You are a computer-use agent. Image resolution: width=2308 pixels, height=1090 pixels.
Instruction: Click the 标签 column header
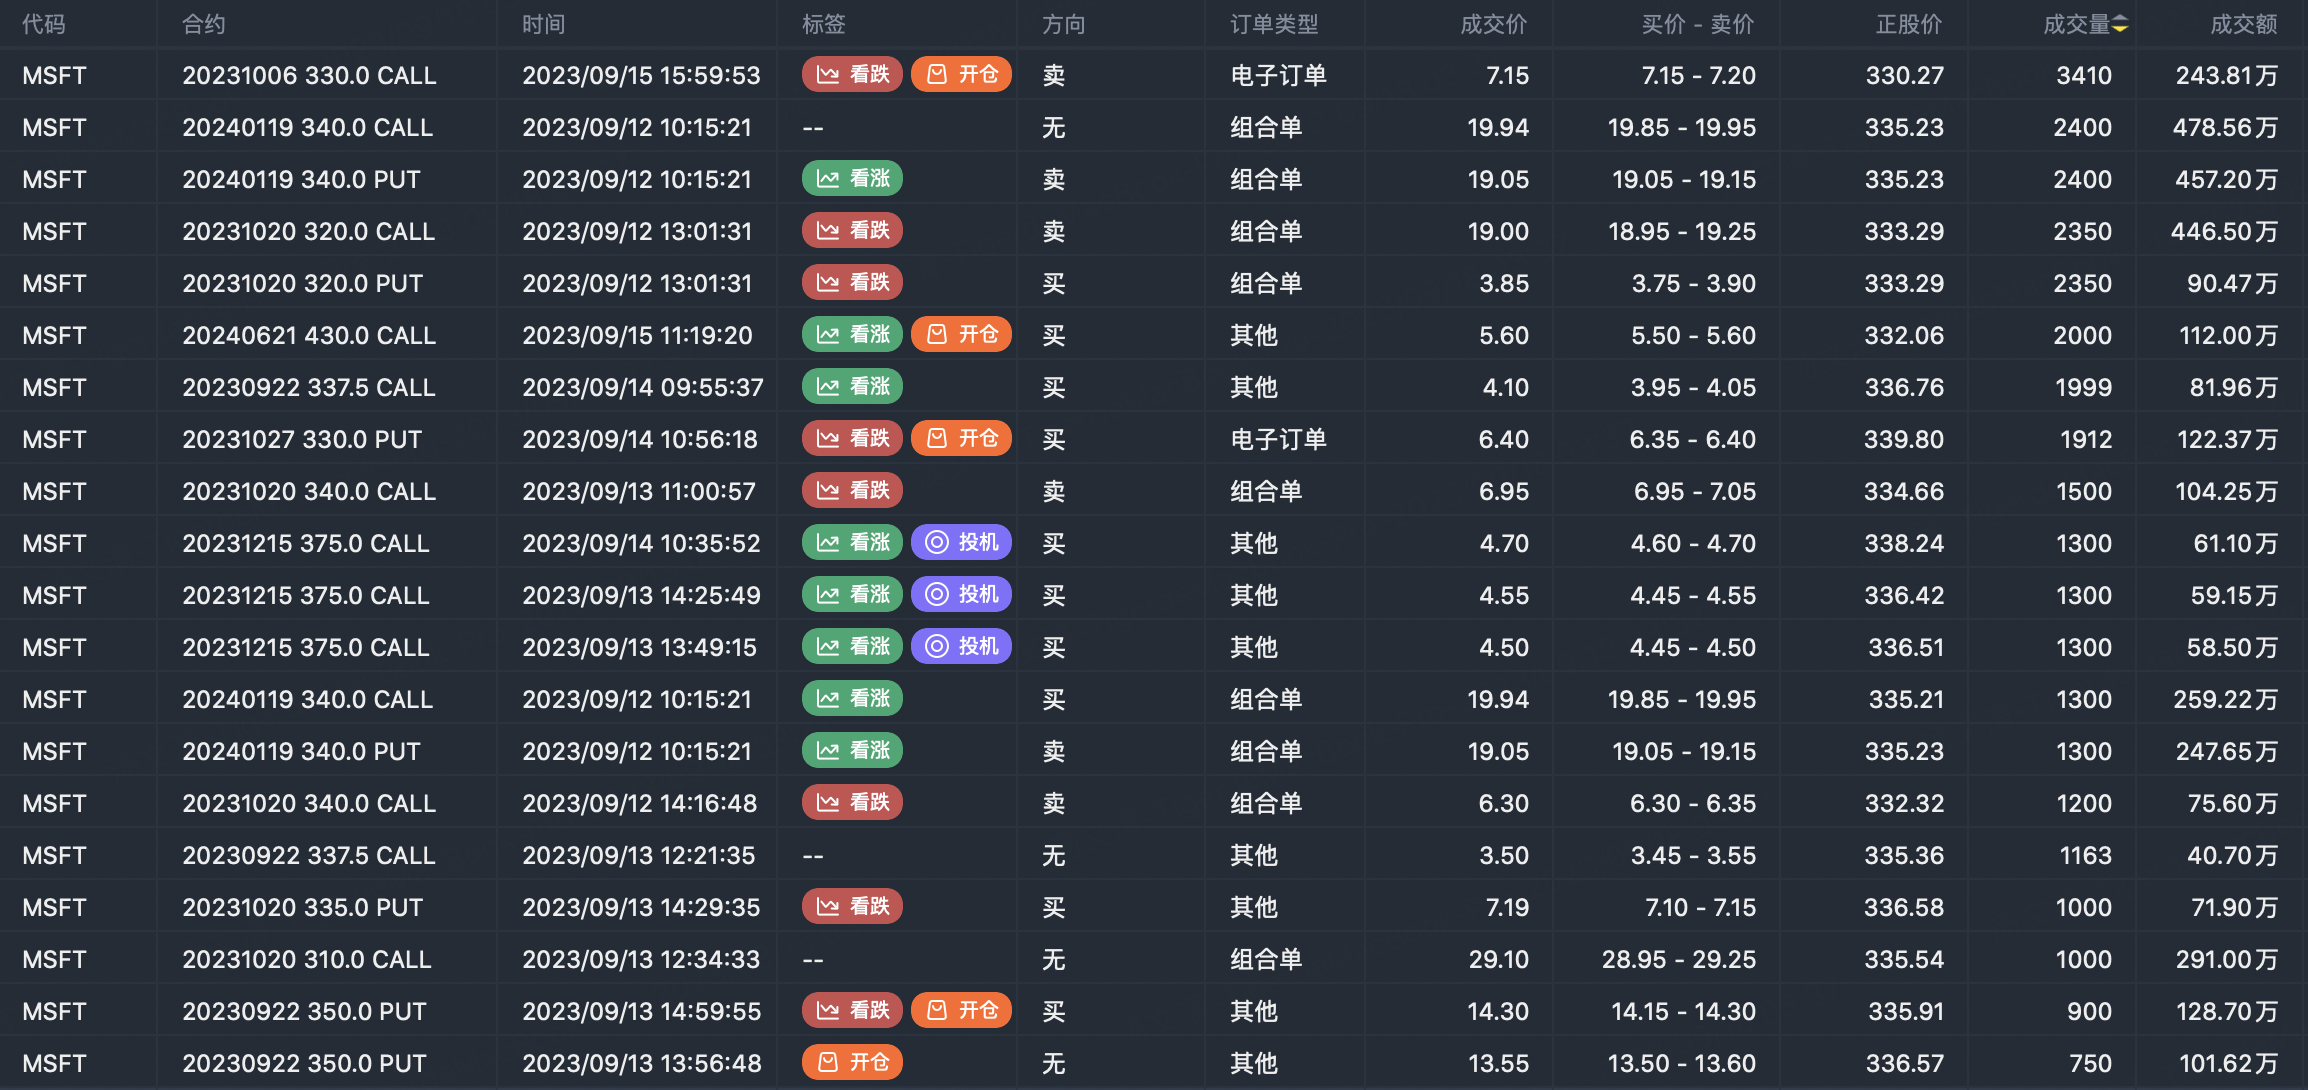point(824,25)
